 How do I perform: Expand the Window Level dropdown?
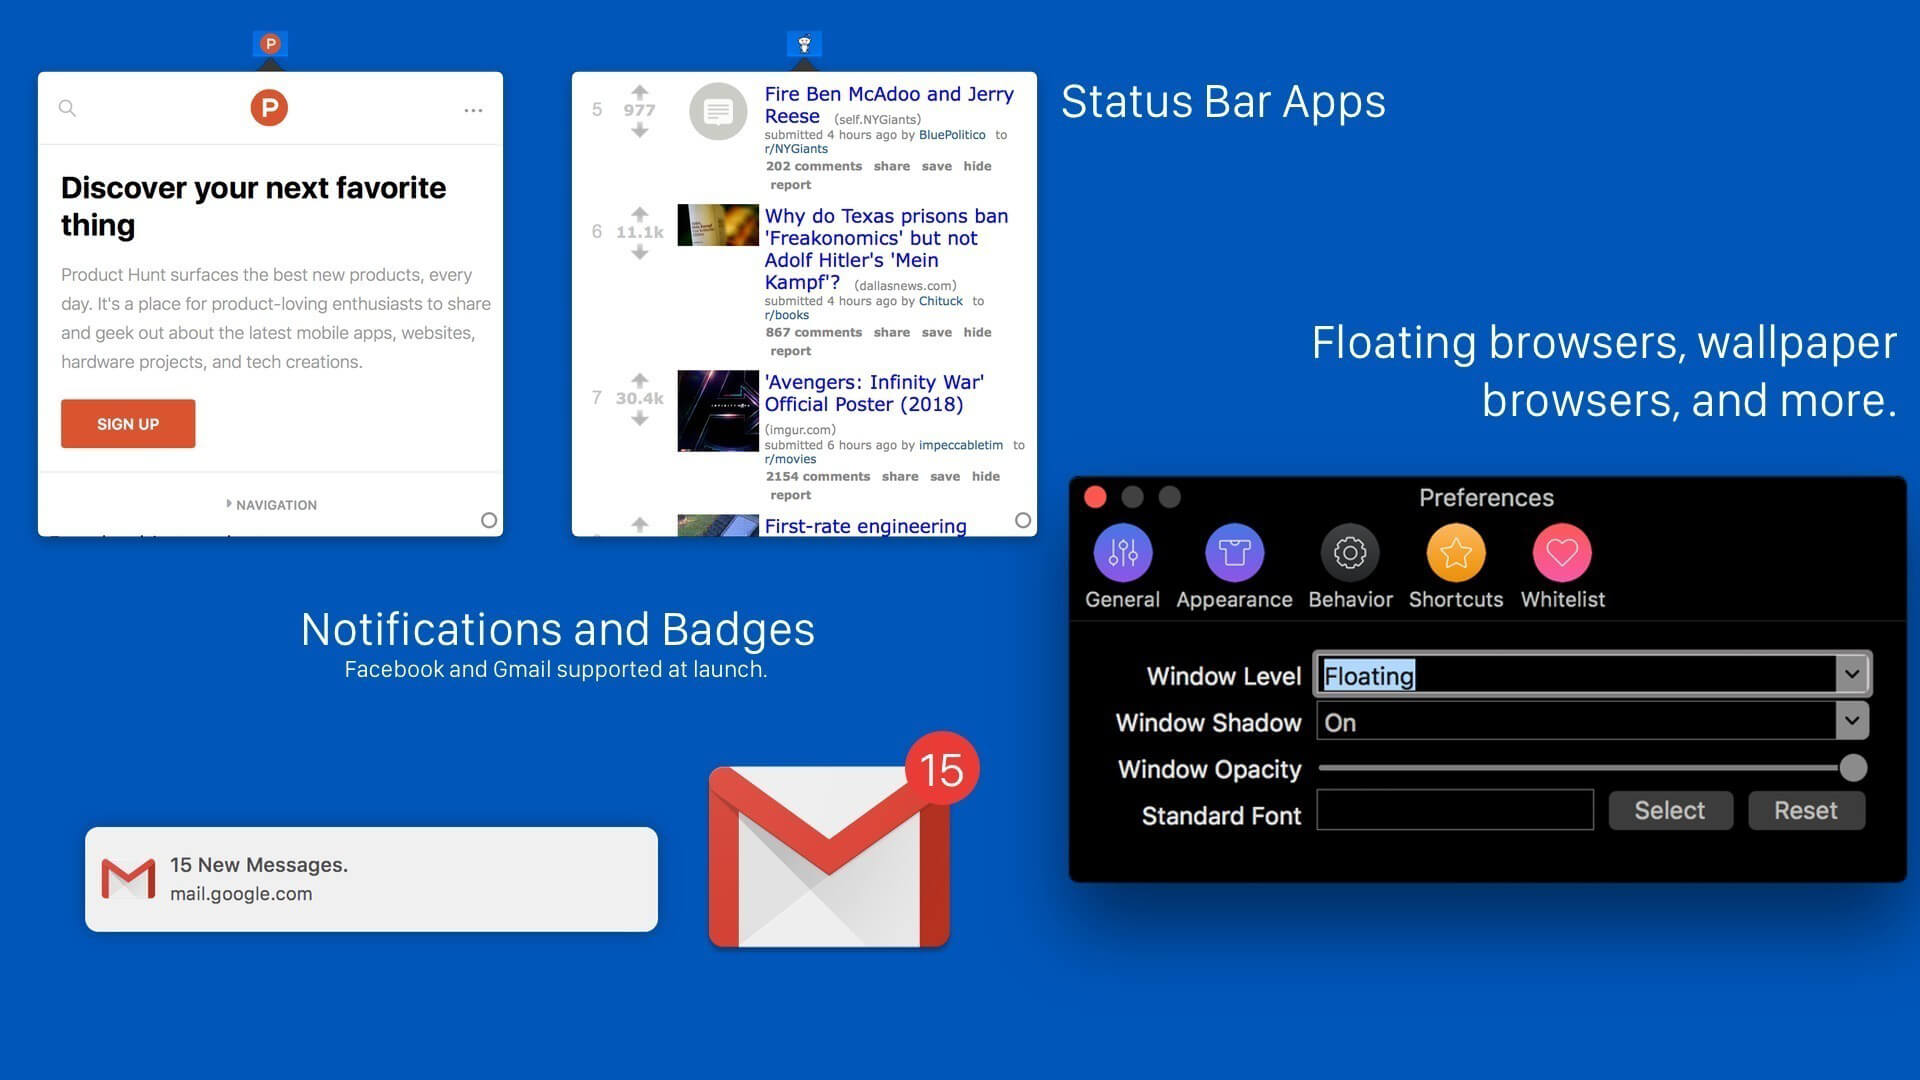point(1851,674)
